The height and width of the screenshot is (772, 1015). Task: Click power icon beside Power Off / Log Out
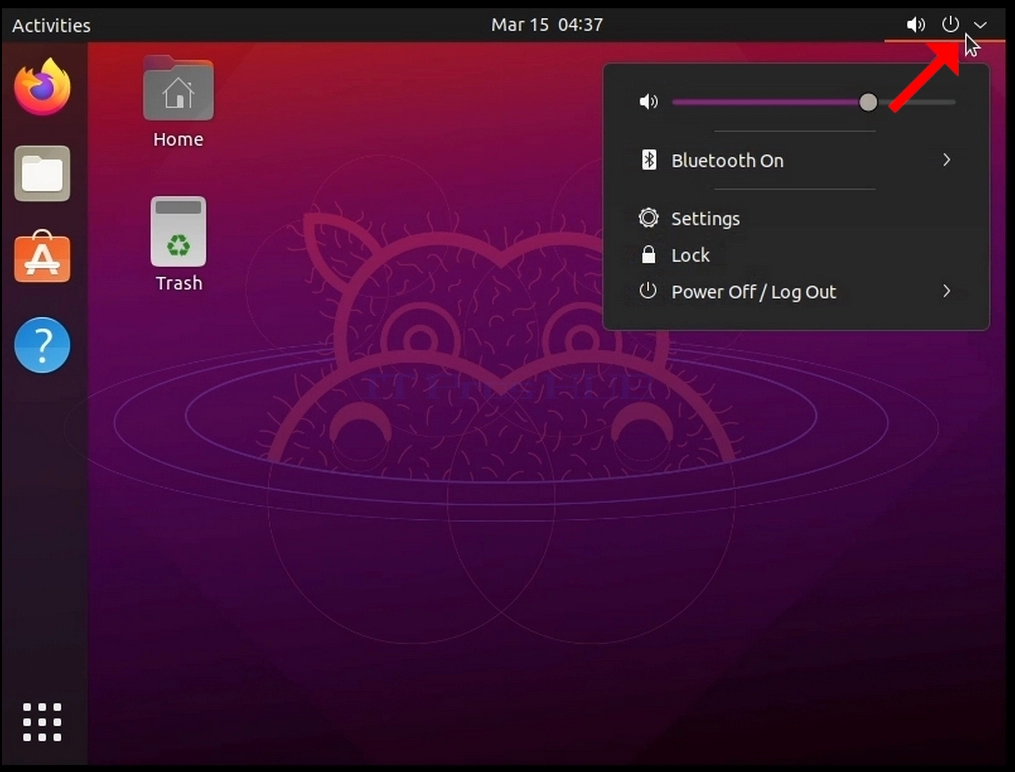pyautogui.click(x=648, y=291)
